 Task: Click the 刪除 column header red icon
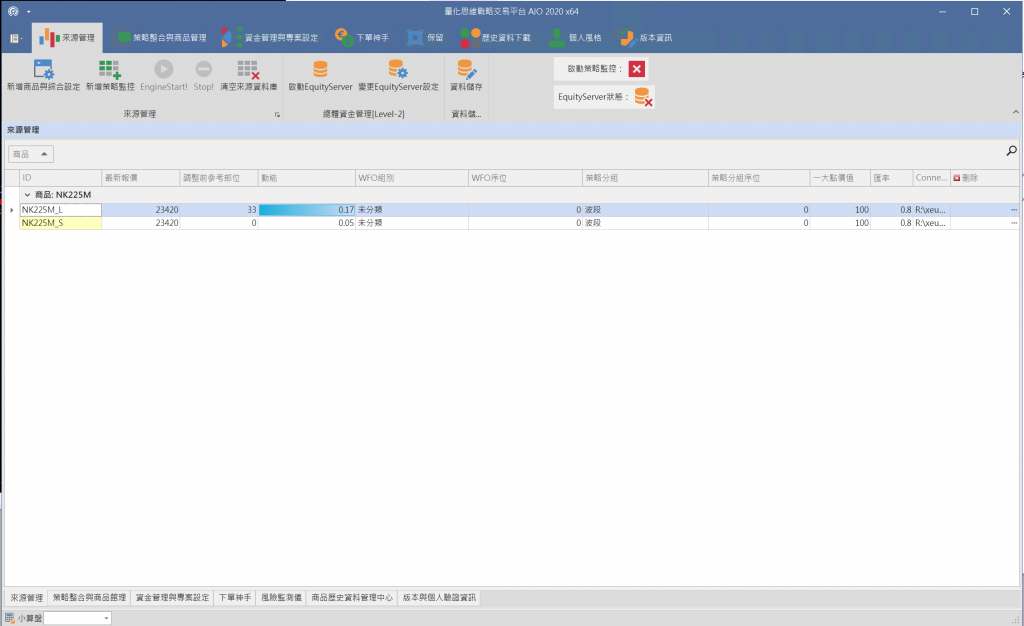(x=957, y=178)
